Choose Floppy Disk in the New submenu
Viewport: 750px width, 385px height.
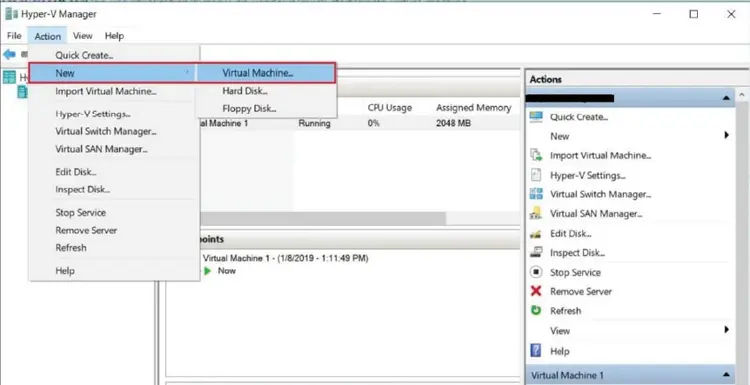coord(266,109)
